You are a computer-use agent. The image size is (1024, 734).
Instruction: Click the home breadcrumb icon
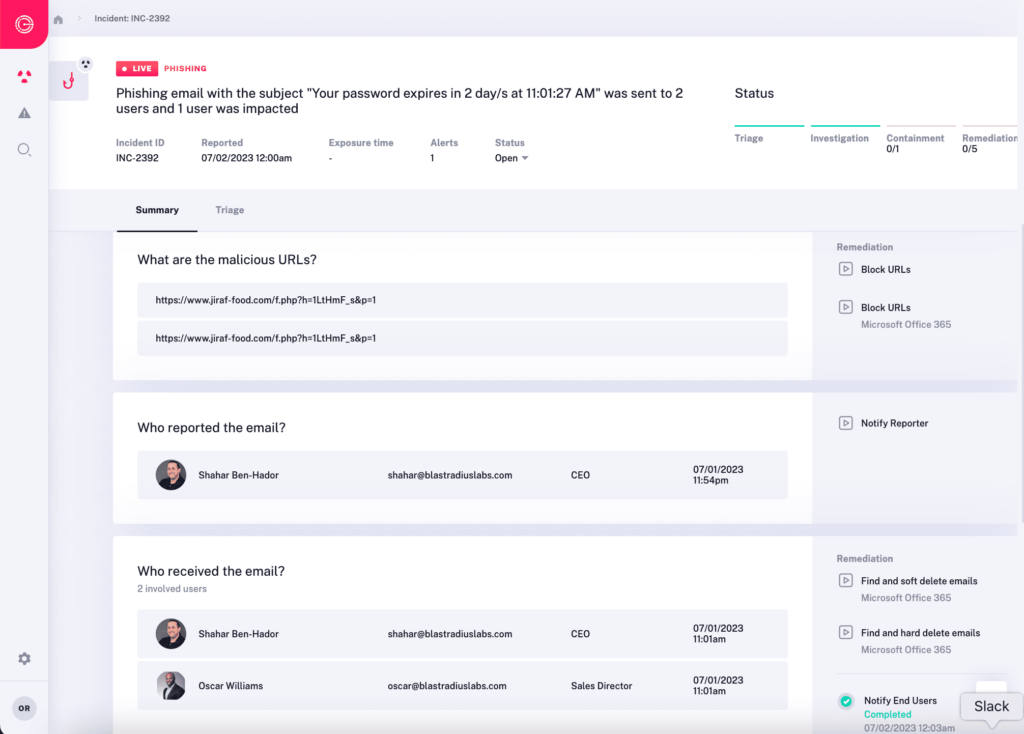coord(57,18)
